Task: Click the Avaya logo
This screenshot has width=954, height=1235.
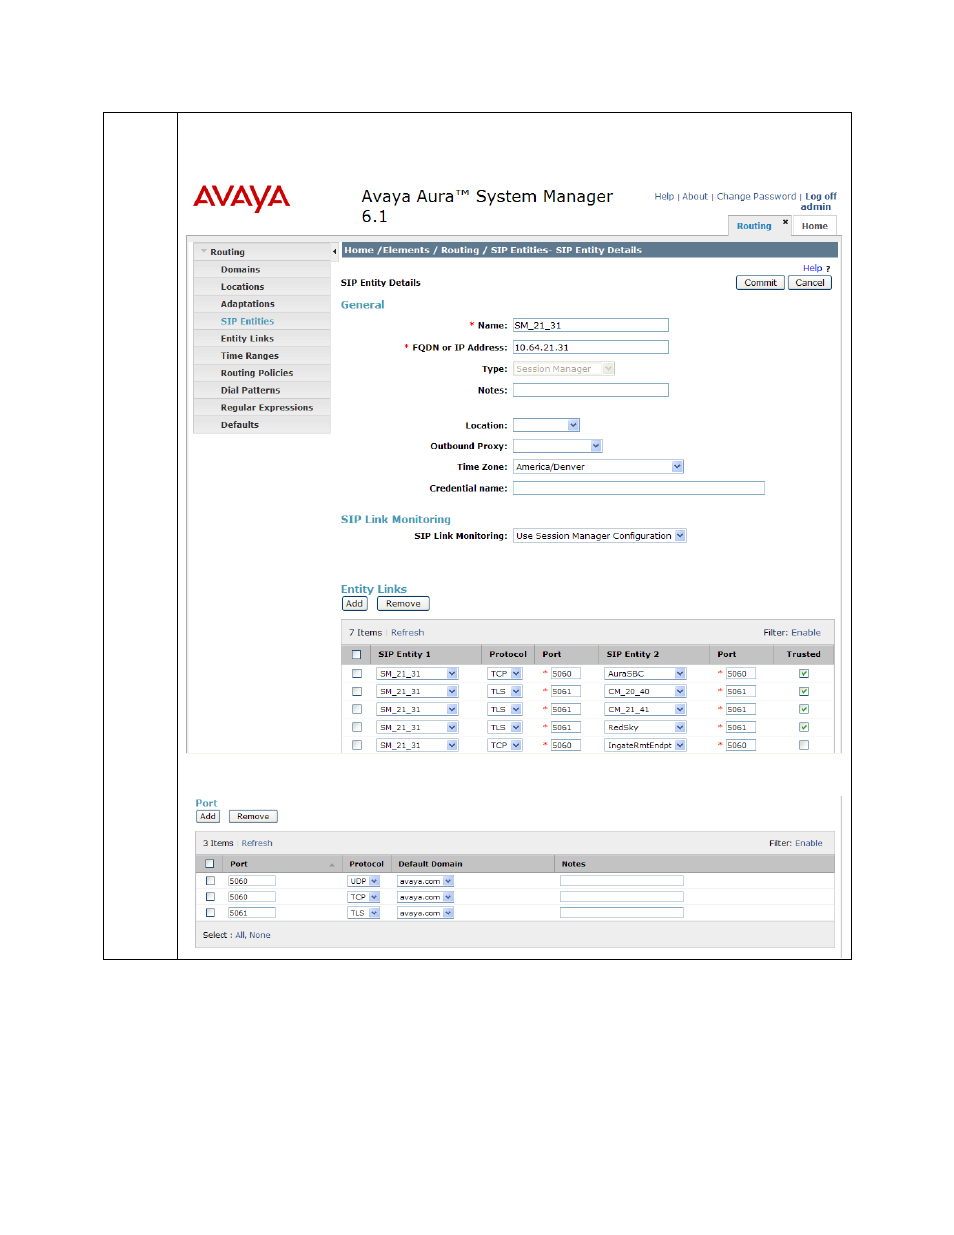Action: click(241, 198)
